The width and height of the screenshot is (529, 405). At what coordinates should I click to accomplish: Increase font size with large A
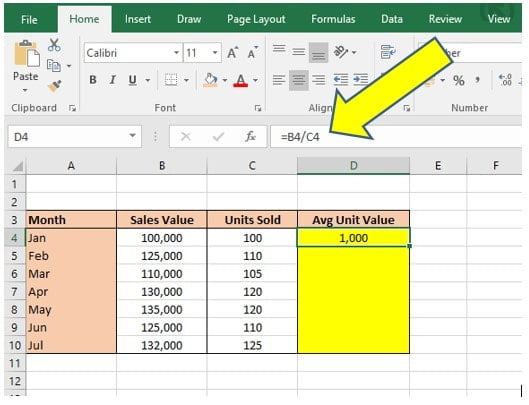(232, 53)
